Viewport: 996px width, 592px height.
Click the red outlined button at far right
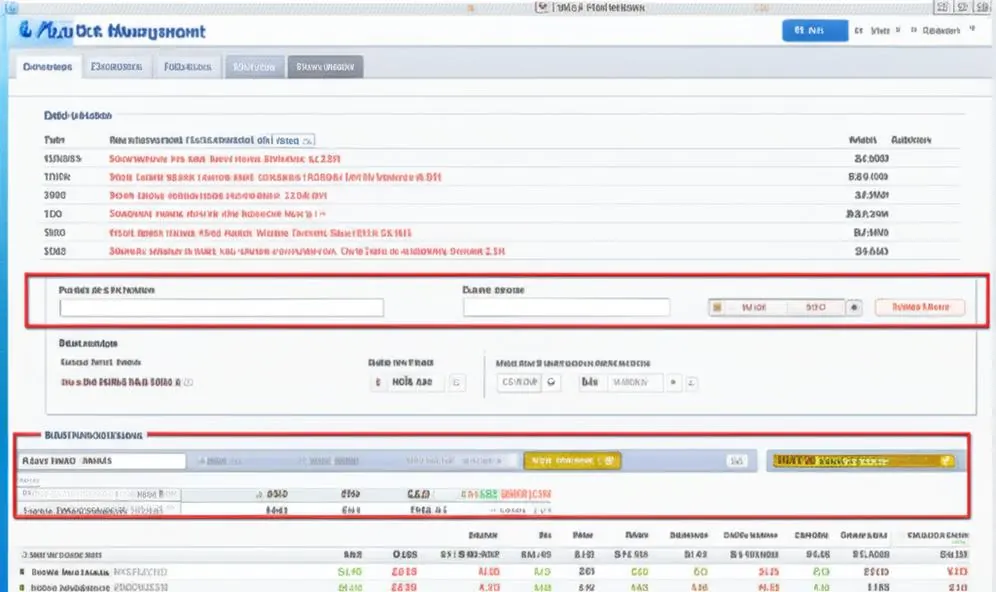tap(920, 307)
